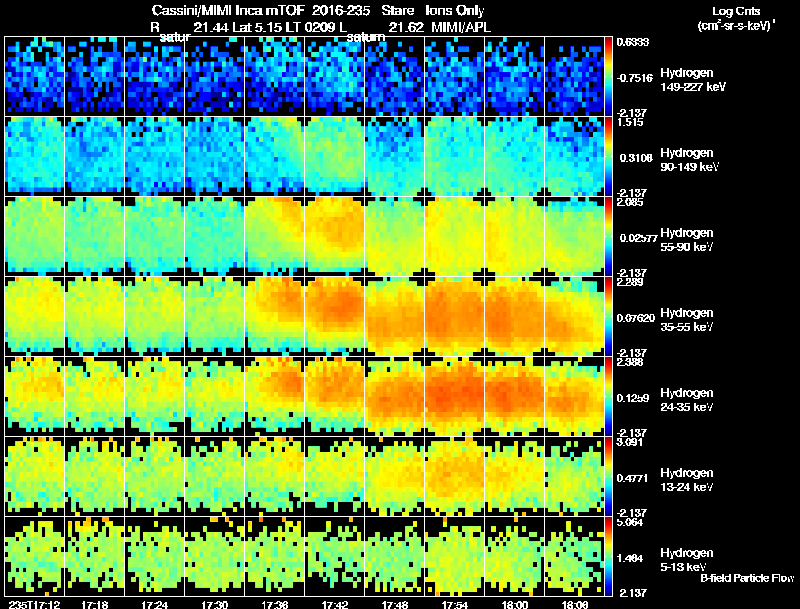Click the Log Cnts legend heading
The image size is (800, 609).
[x=736, y=11]
